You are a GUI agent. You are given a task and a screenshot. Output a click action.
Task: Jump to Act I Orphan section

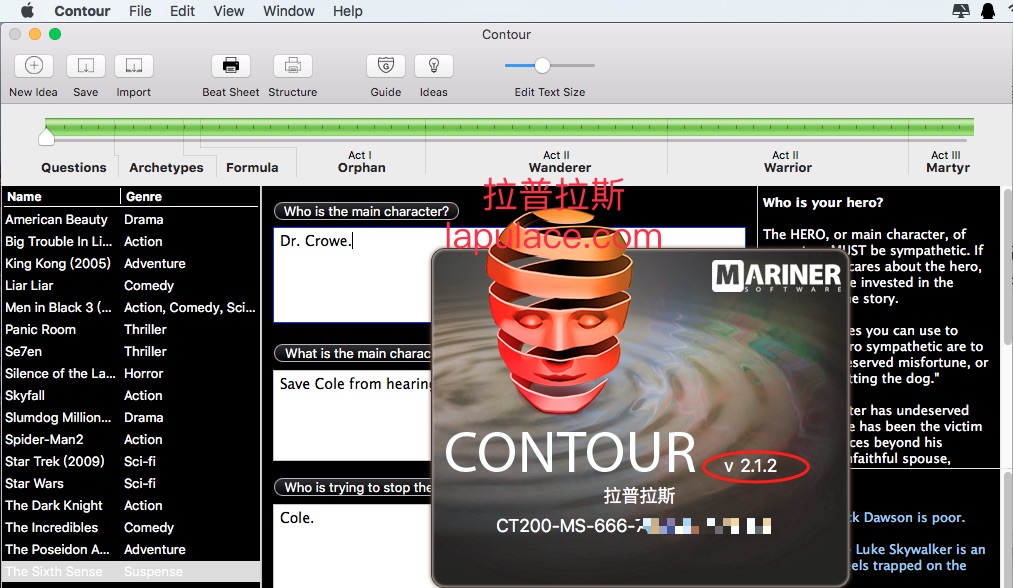pos(361,162)
